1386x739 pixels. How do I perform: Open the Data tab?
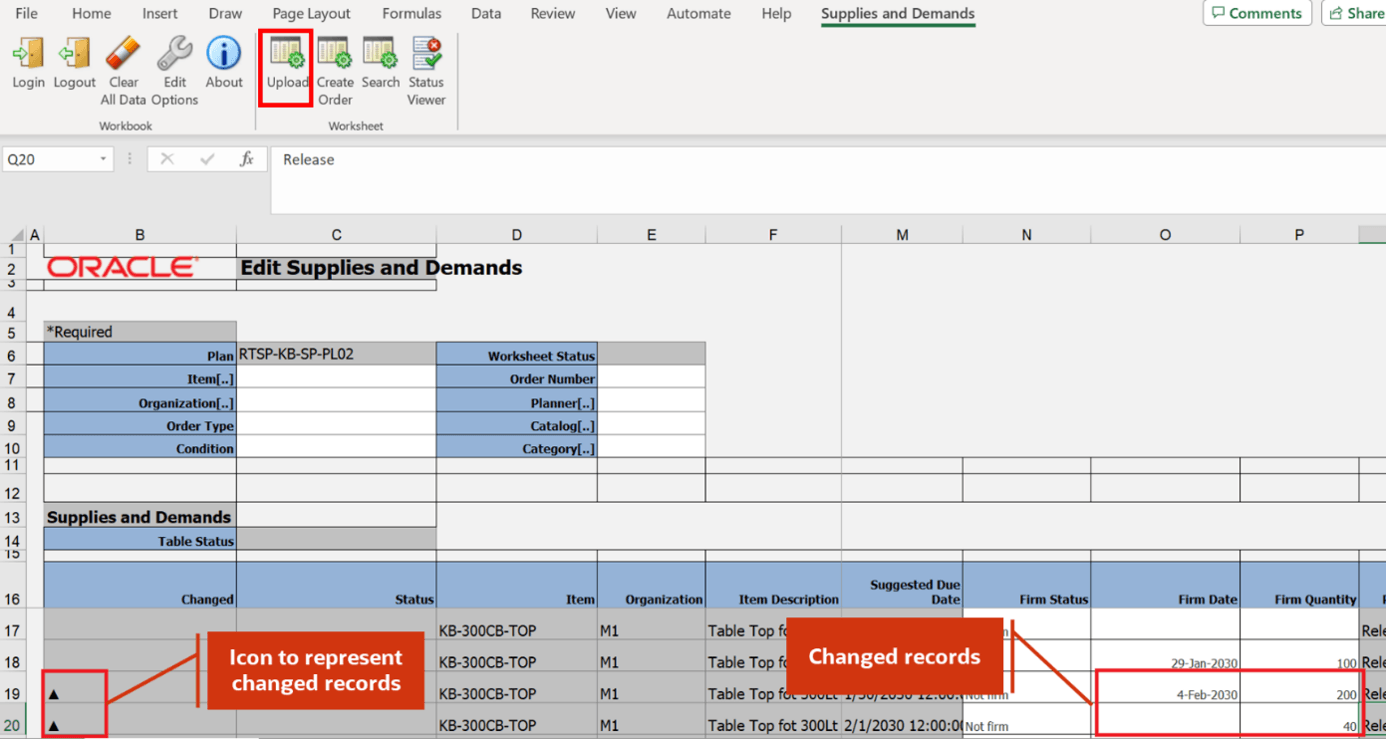[486, 14]
